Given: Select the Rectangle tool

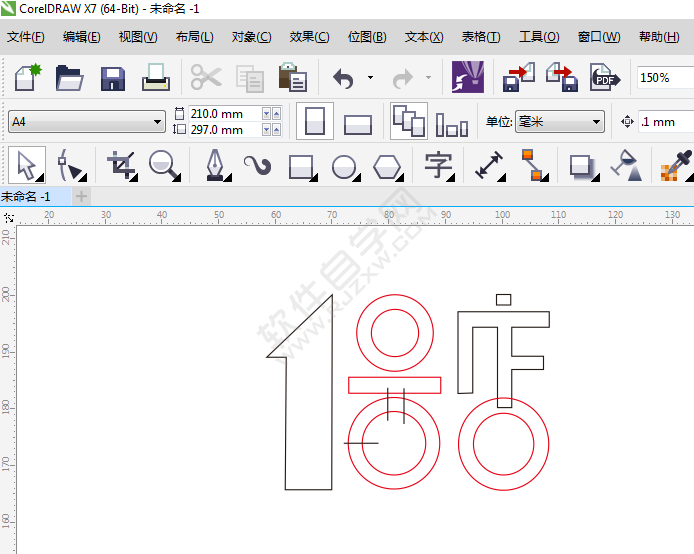Looking at the screenshot, I should [301, 165].
